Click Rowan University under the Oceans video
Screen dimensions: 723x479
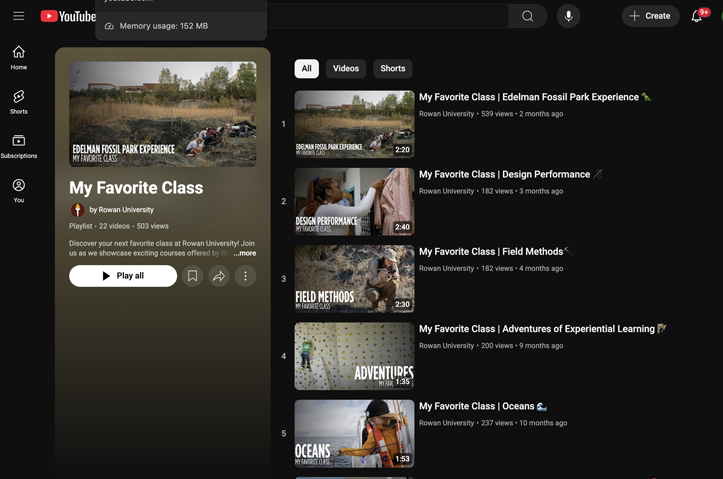click(x=446, y=423)
